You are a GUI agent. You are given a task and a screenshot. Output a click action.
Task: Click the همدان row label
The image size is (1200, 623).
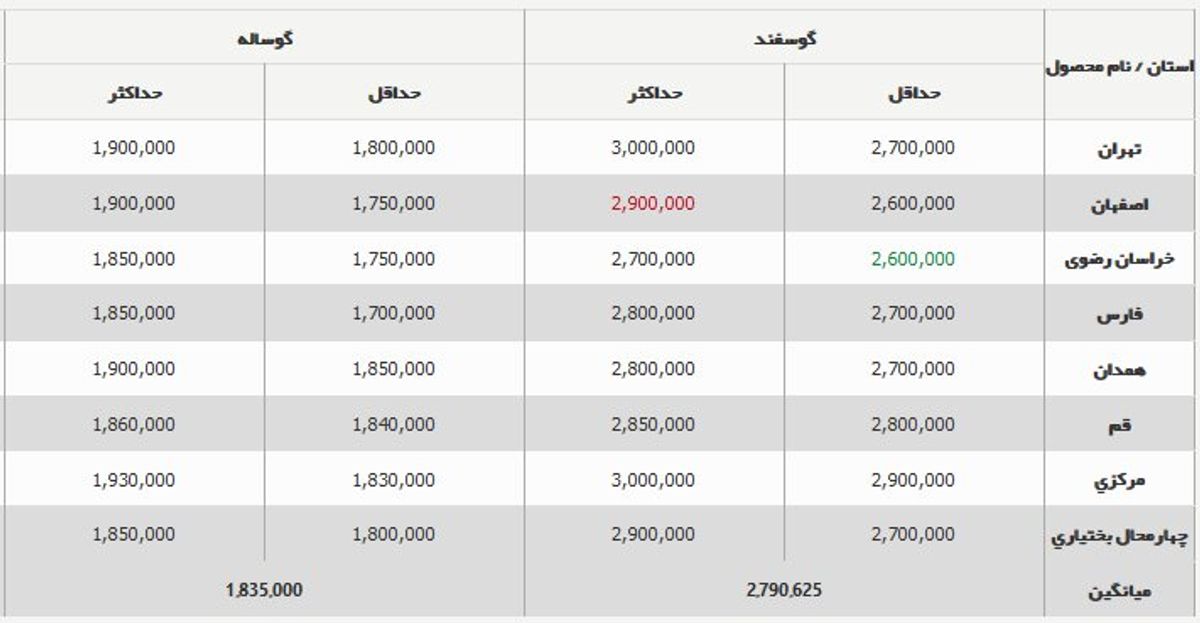(1122, 371)
